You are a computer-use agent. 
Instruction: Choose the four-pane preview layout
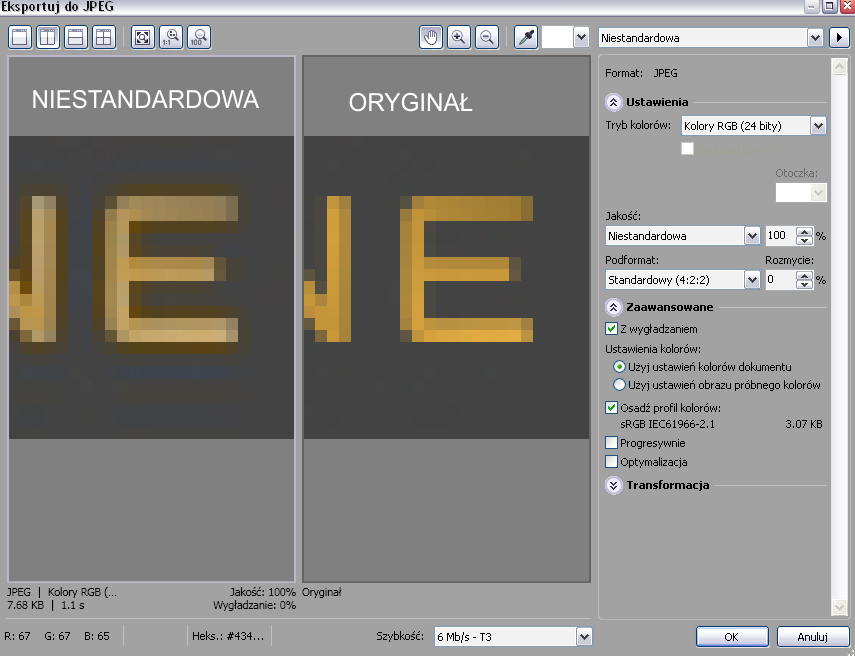103,38
